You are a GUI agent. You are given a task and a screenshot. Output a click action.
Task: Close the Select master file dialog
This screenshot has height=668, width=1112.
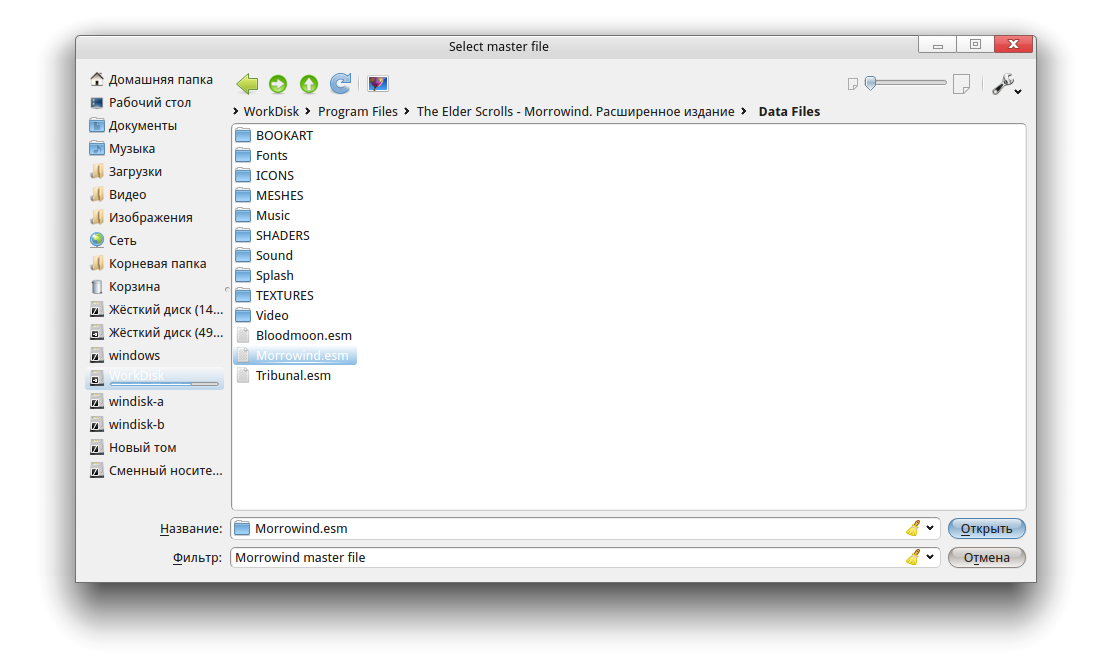(x=1013, y=45)
